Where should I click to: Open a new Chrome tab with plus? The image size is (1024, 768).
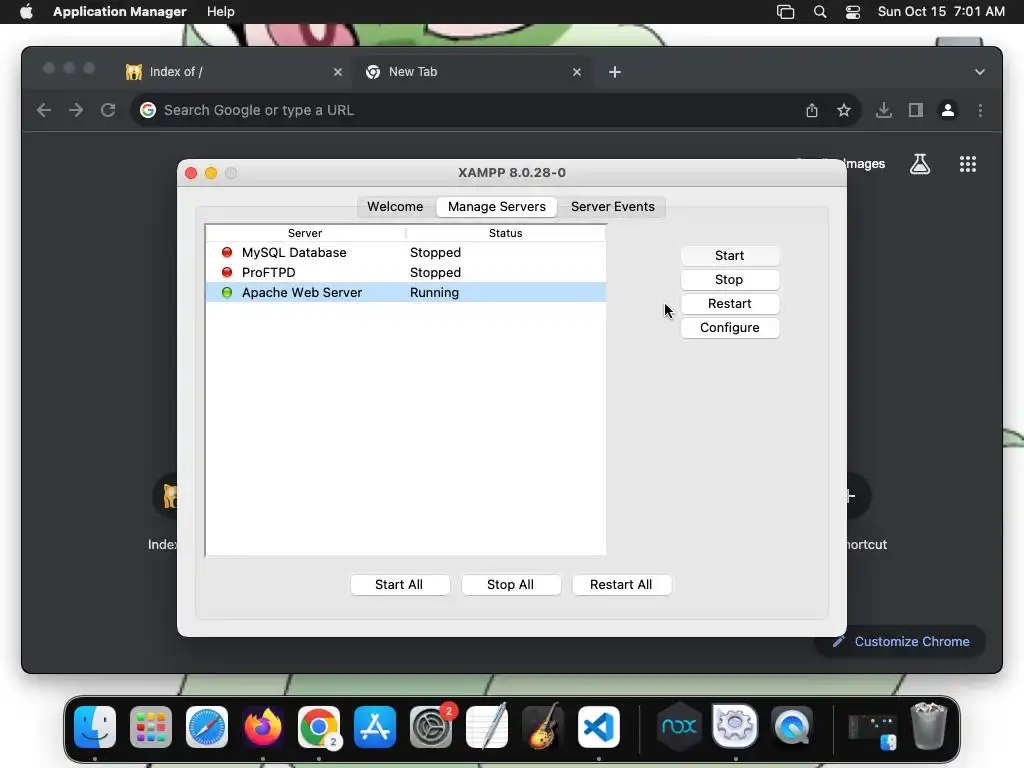click(615, 72)
